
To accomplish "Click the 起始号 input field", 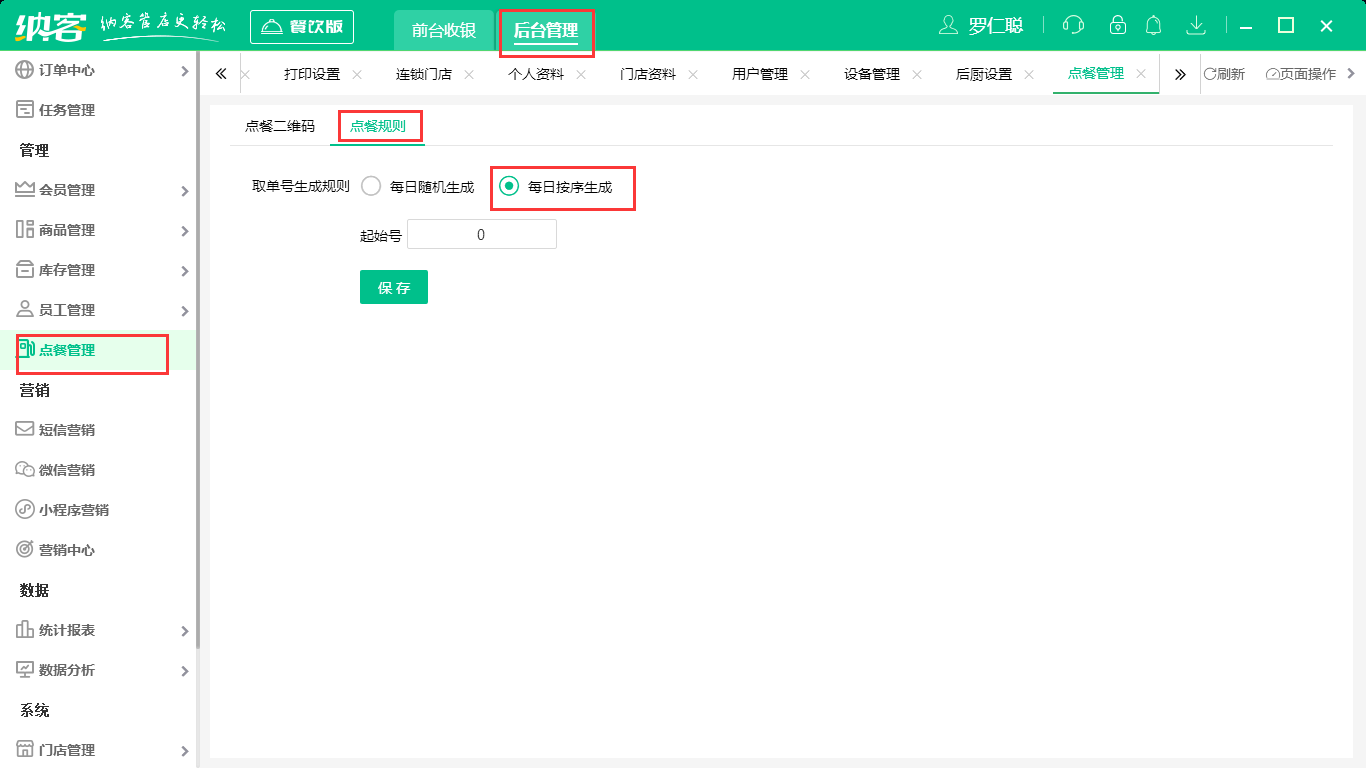I will pos(481,235).
